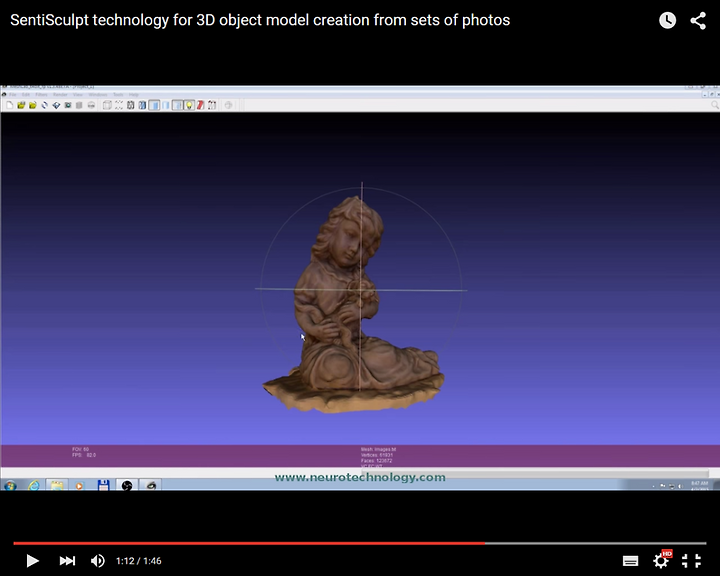Open MeshLab Edit menu
720x576 pixels.
(26, 95)
